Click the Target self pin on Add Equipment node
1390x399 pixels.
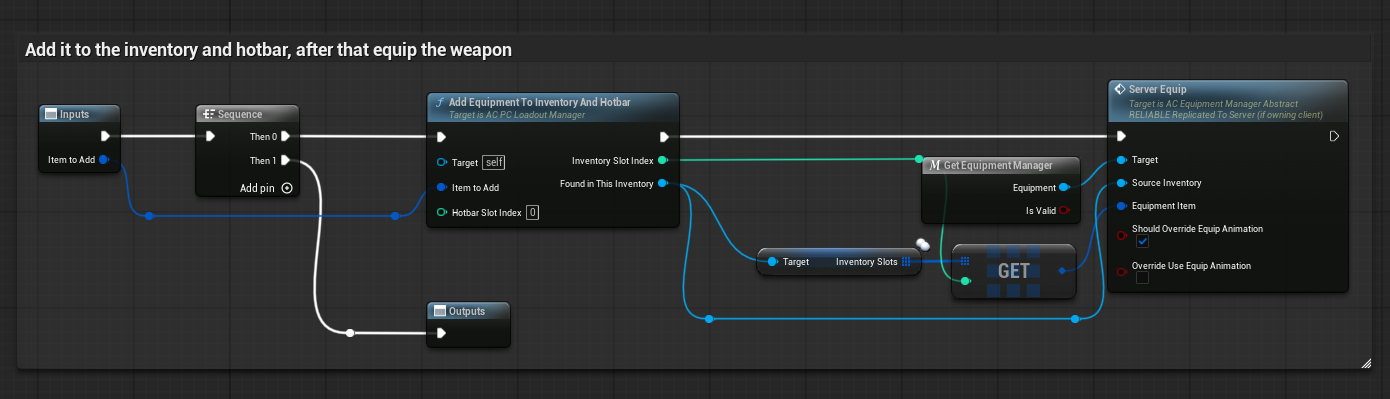point(441,162)
